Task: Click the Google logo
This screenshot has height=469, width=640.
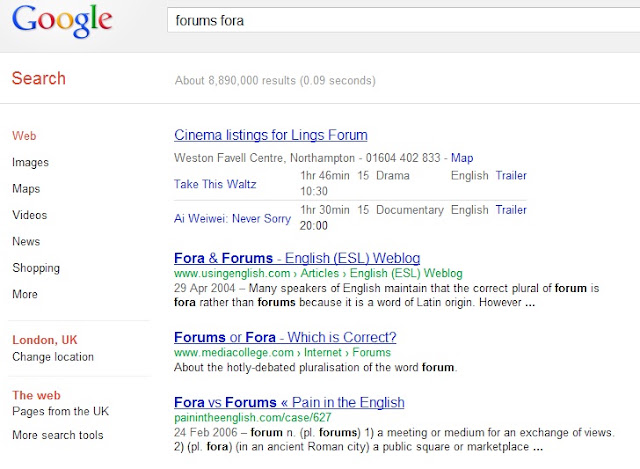Action: coord(62,21)
